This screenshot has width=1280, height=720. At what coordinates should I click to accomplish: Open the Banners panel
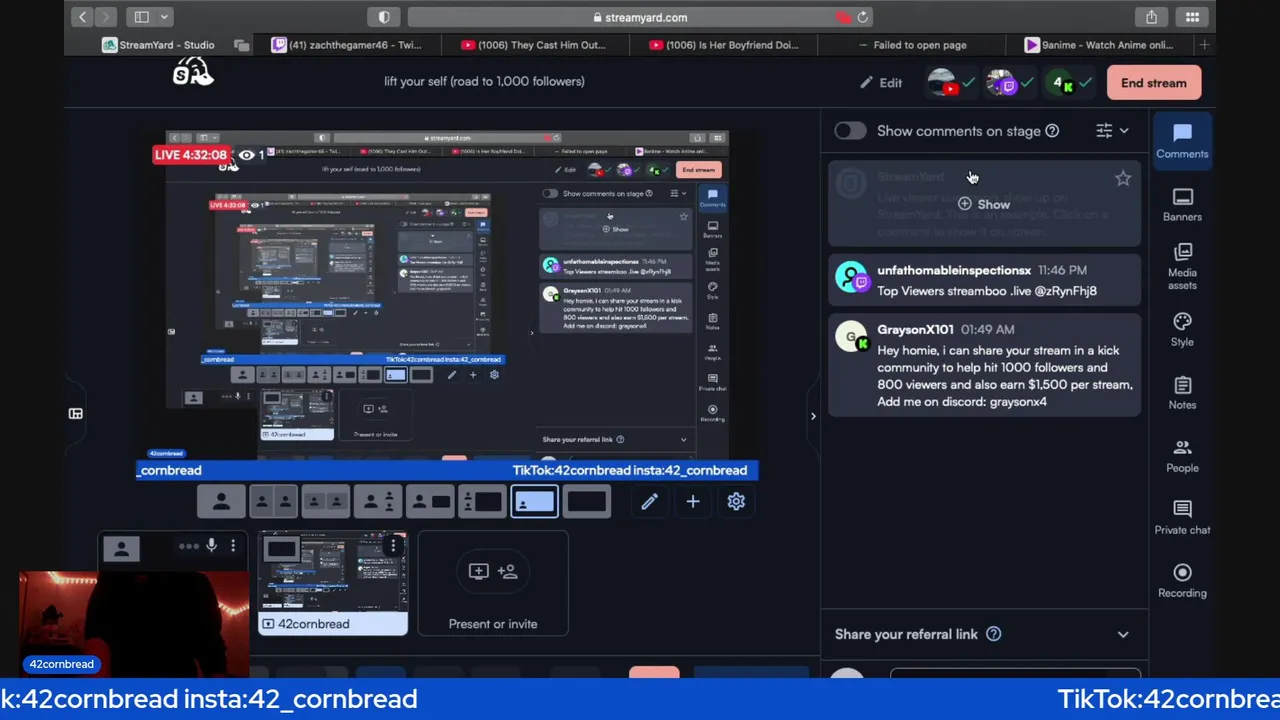coord(1182,204)
